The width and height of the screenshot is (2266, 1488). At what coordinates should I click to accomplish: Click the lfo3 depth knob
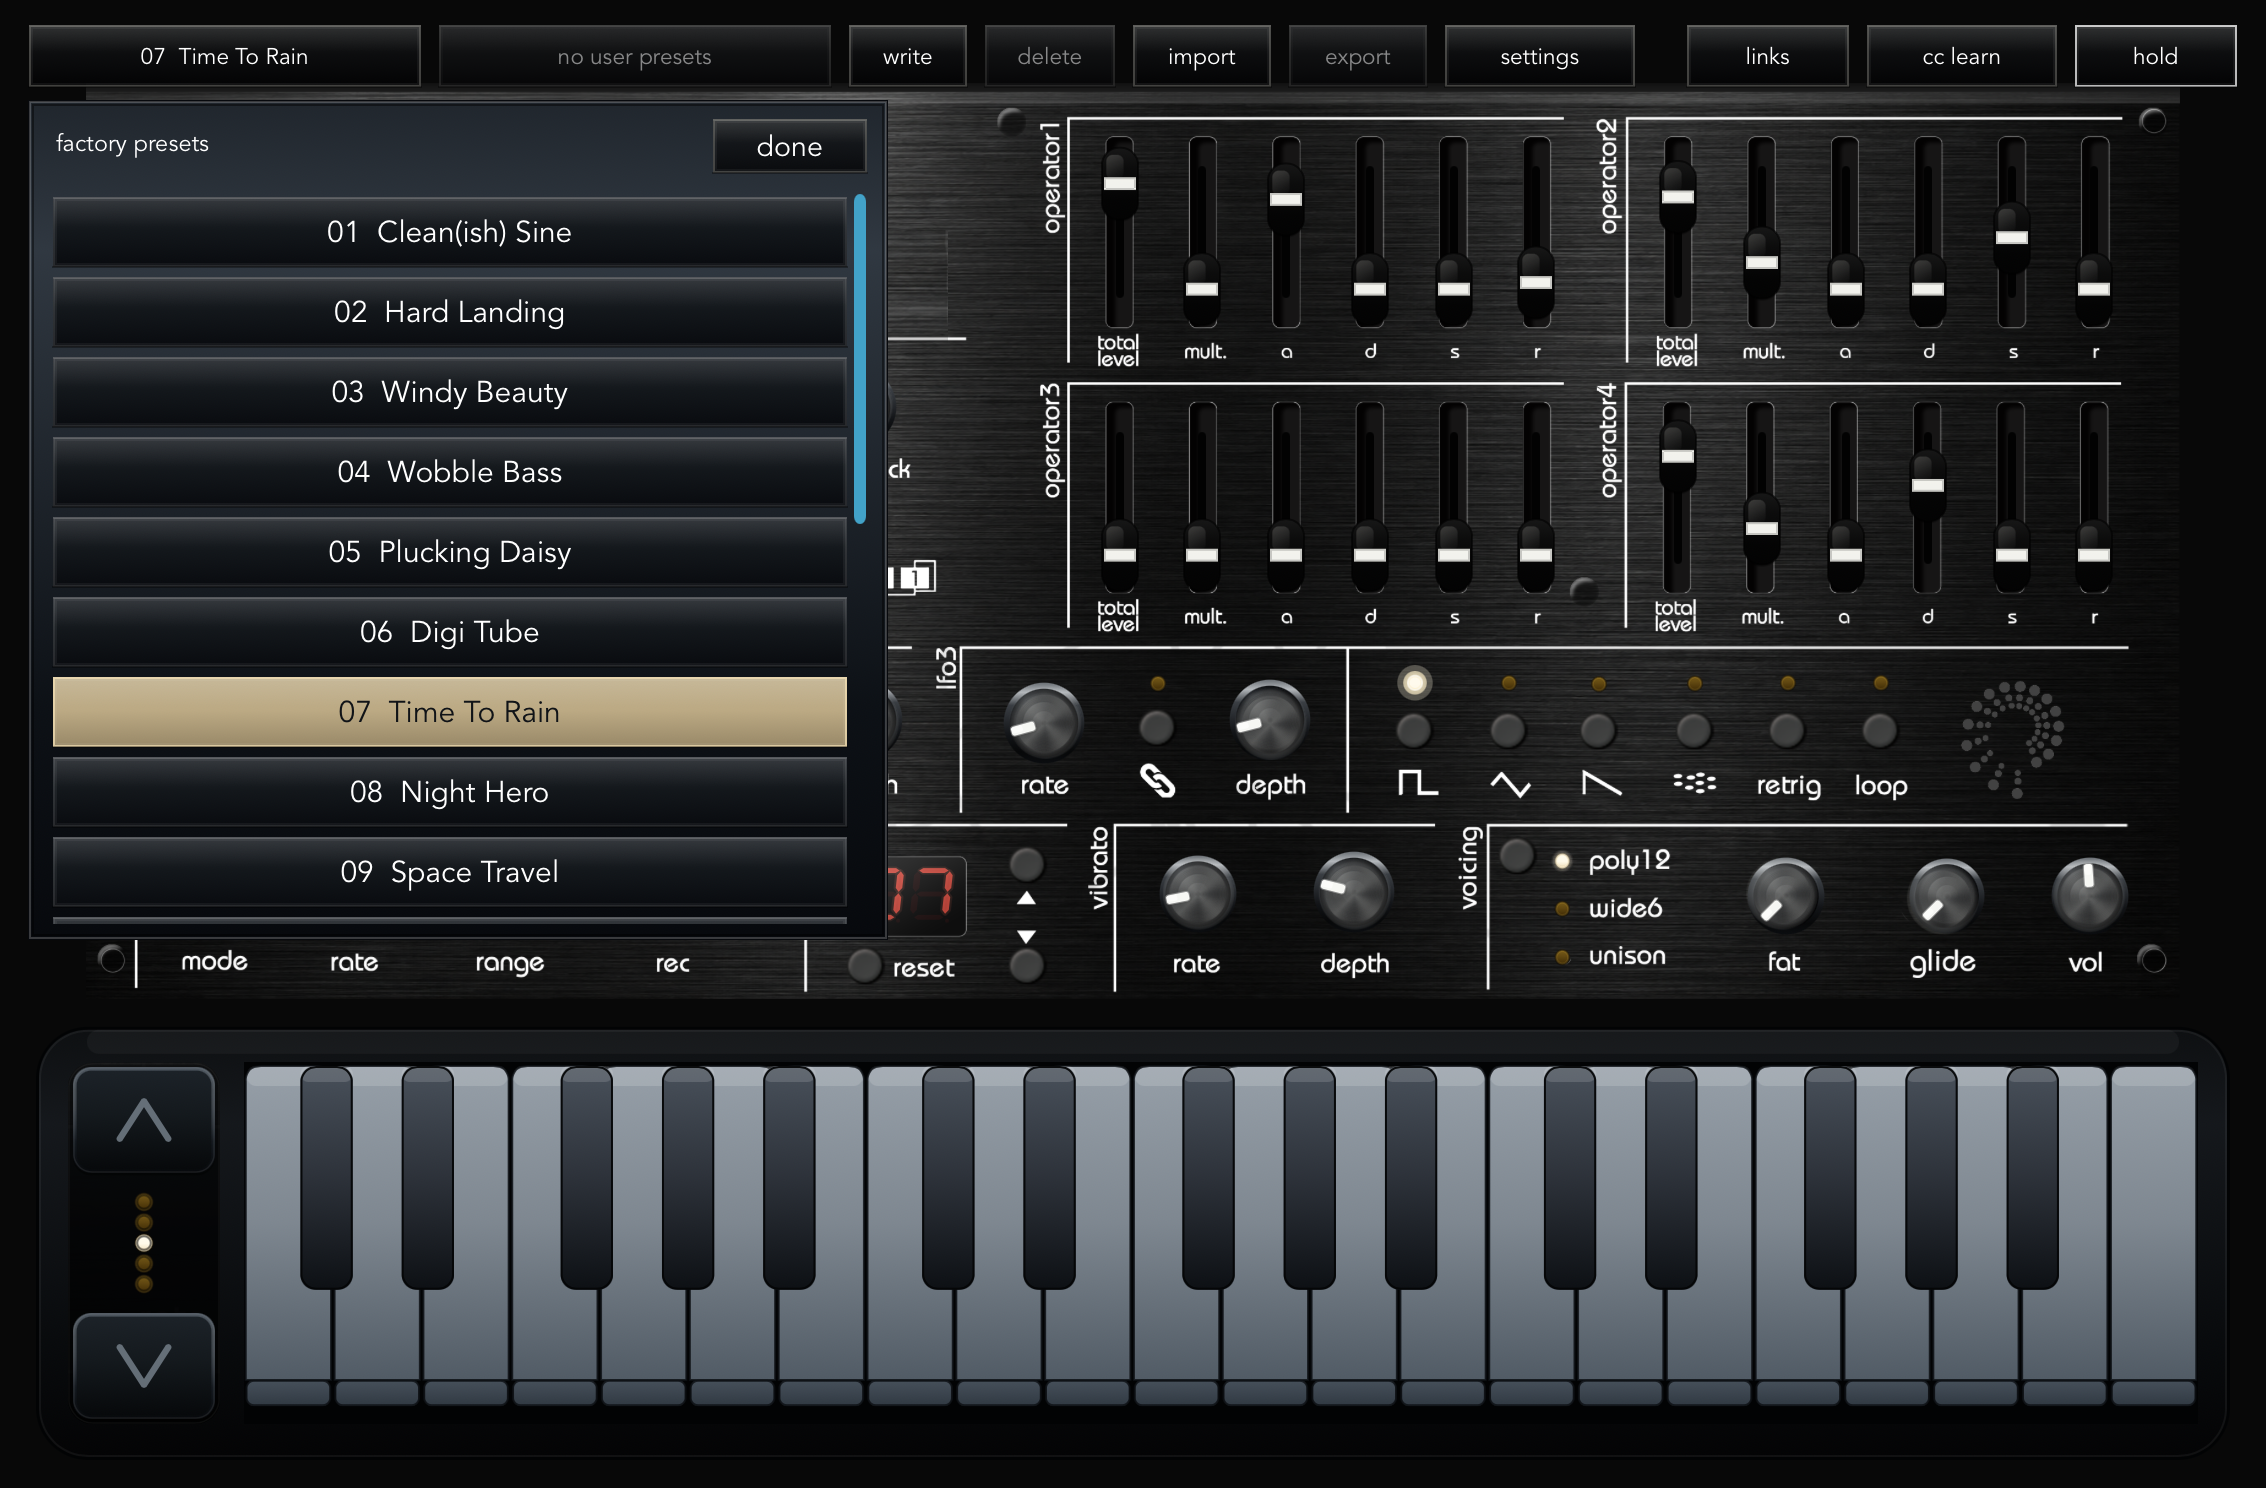coord(1269,720)
